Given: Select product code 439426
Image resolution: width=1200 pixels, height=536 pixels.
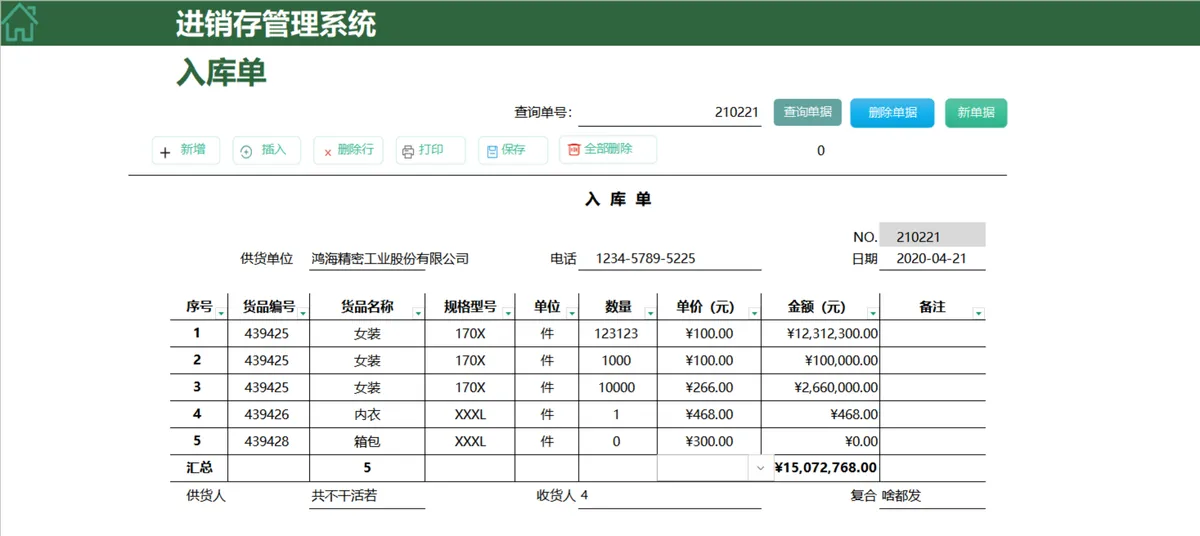Looking at the screenshot, I should click(266, 415).
